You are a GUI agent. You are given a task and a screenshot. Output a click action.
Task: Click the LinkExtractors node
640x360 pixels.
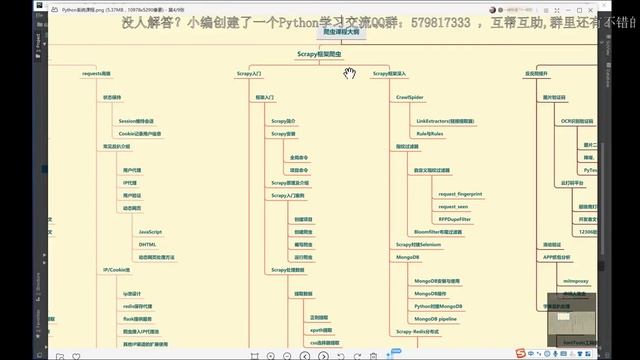[x=445, y=121]
